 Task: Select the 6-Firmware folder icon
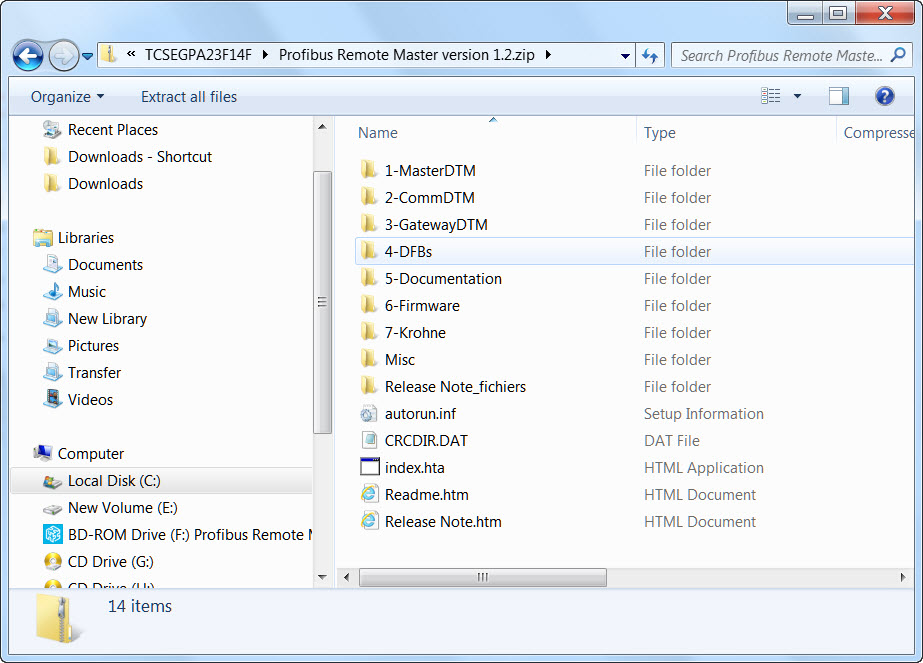click(x=368, y=306)
